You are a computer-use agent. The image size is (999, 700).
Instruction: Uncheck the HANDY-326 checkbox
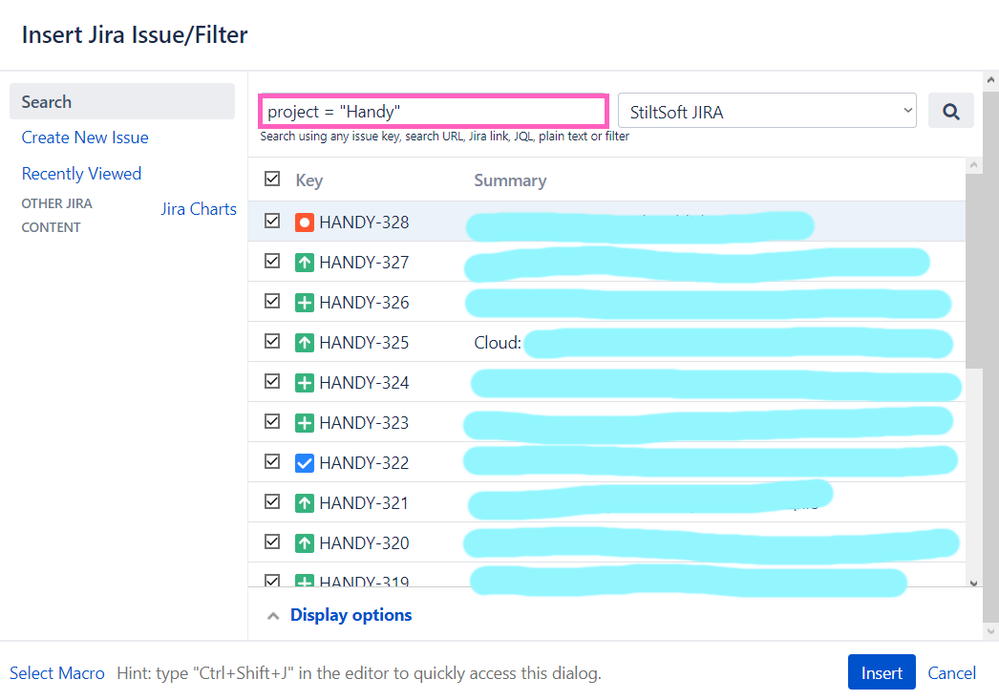coord(272,301)
